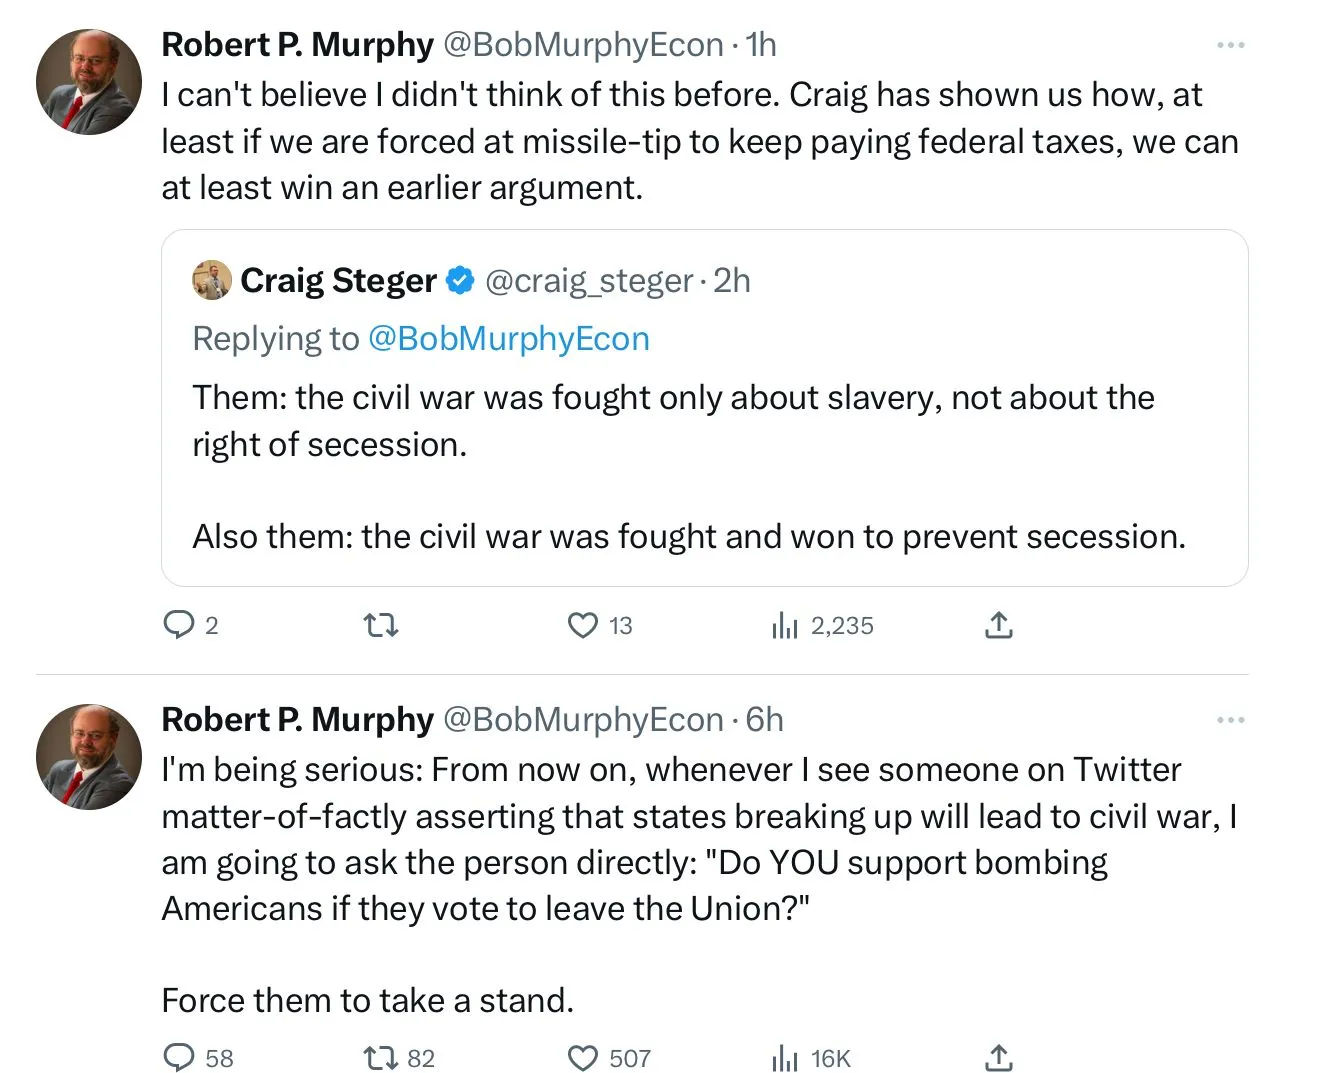Share the first tweet via upload icon

click(x=999, y=626)
